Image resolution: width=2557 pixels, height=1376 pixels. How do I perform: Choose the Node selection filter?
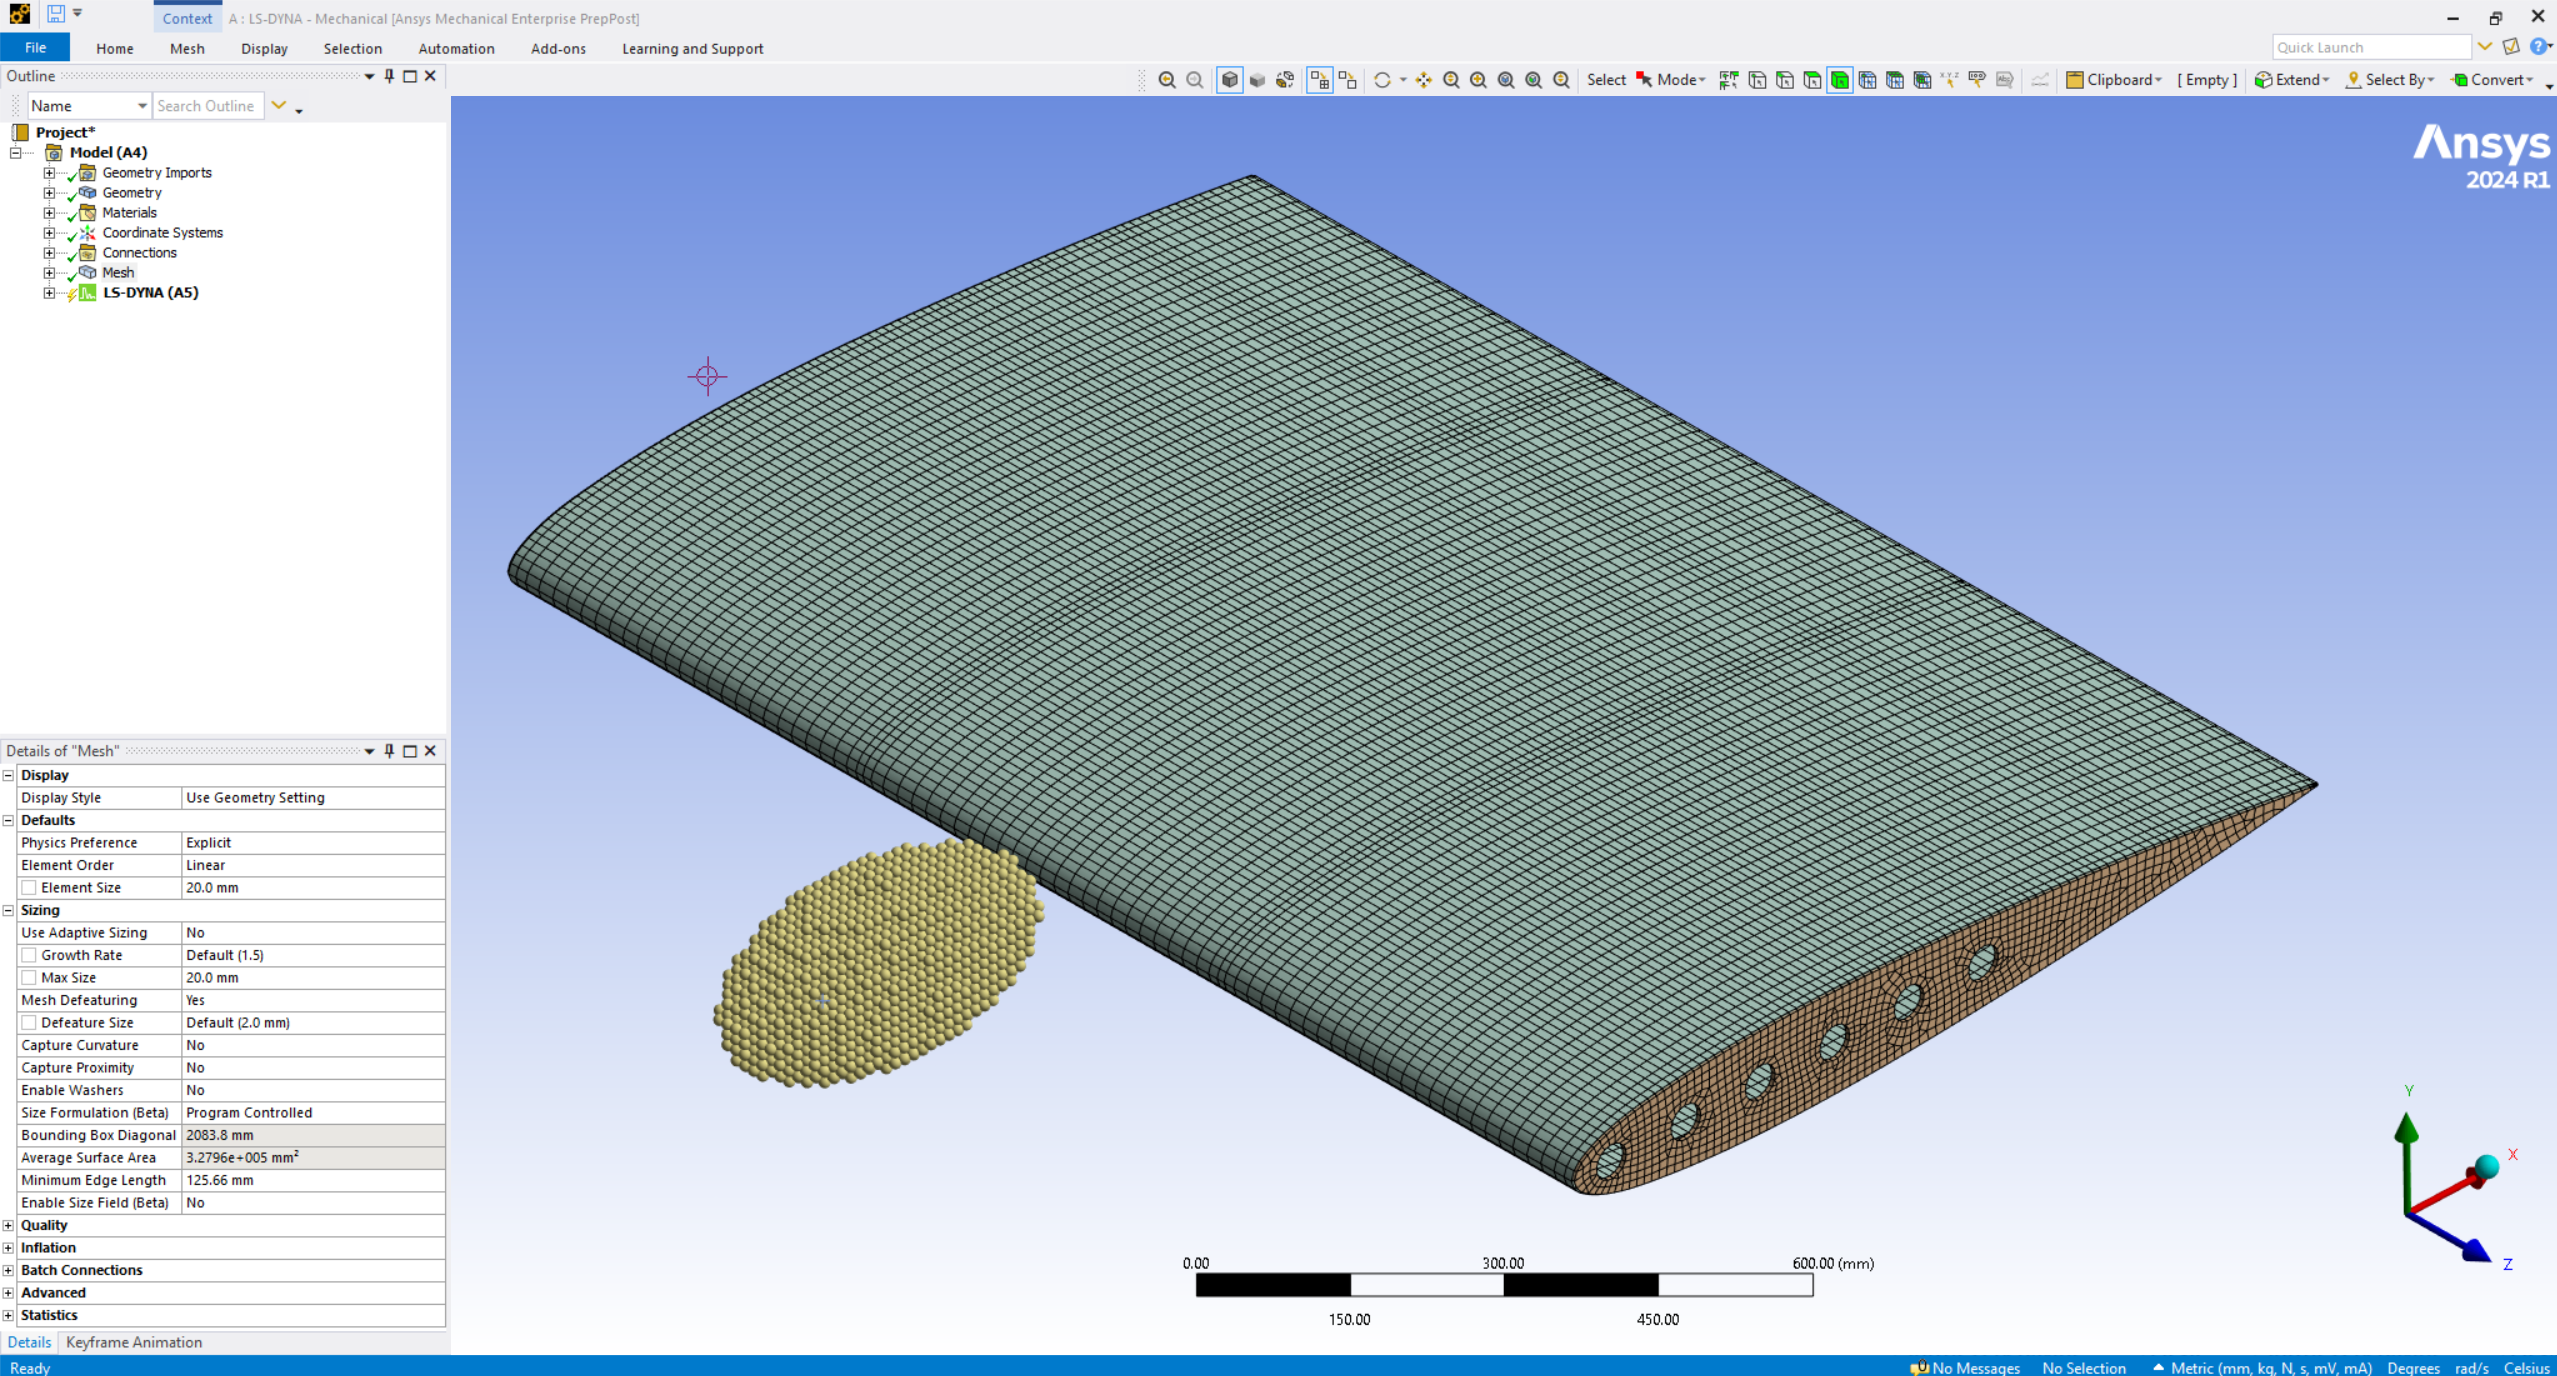pyautogui.click(x=1867, y=80)
